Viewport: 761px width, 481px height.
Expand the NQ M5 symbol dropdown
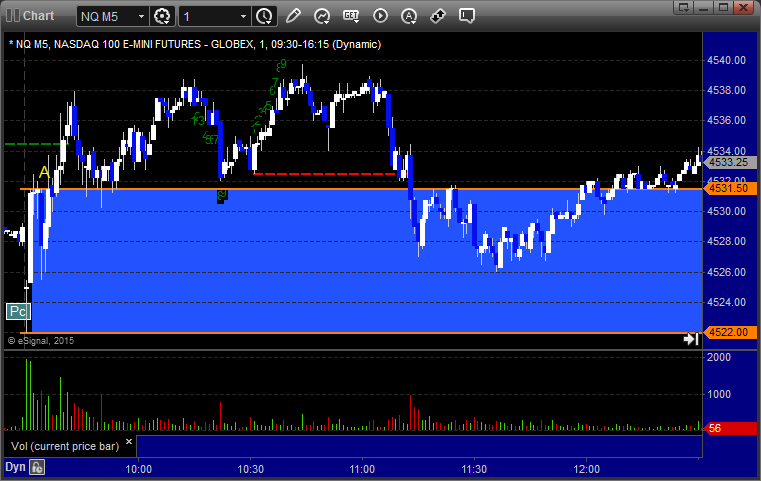click(x=141, y=17)
